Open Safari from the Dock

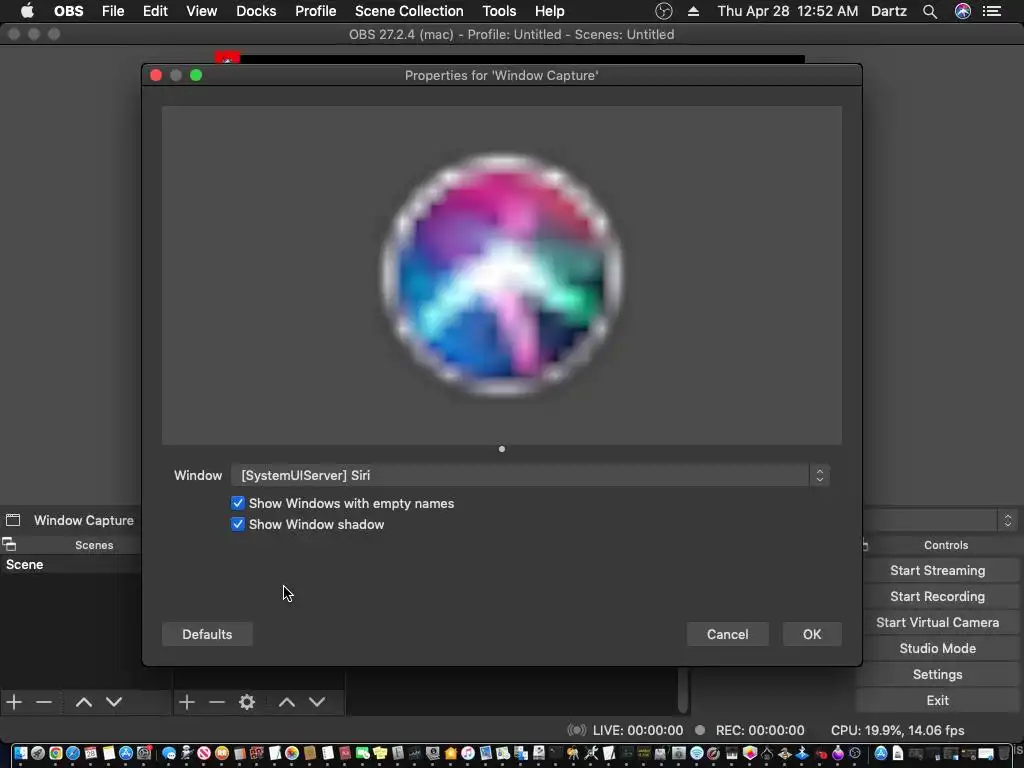pyautogui.click(x=73, y=753)
